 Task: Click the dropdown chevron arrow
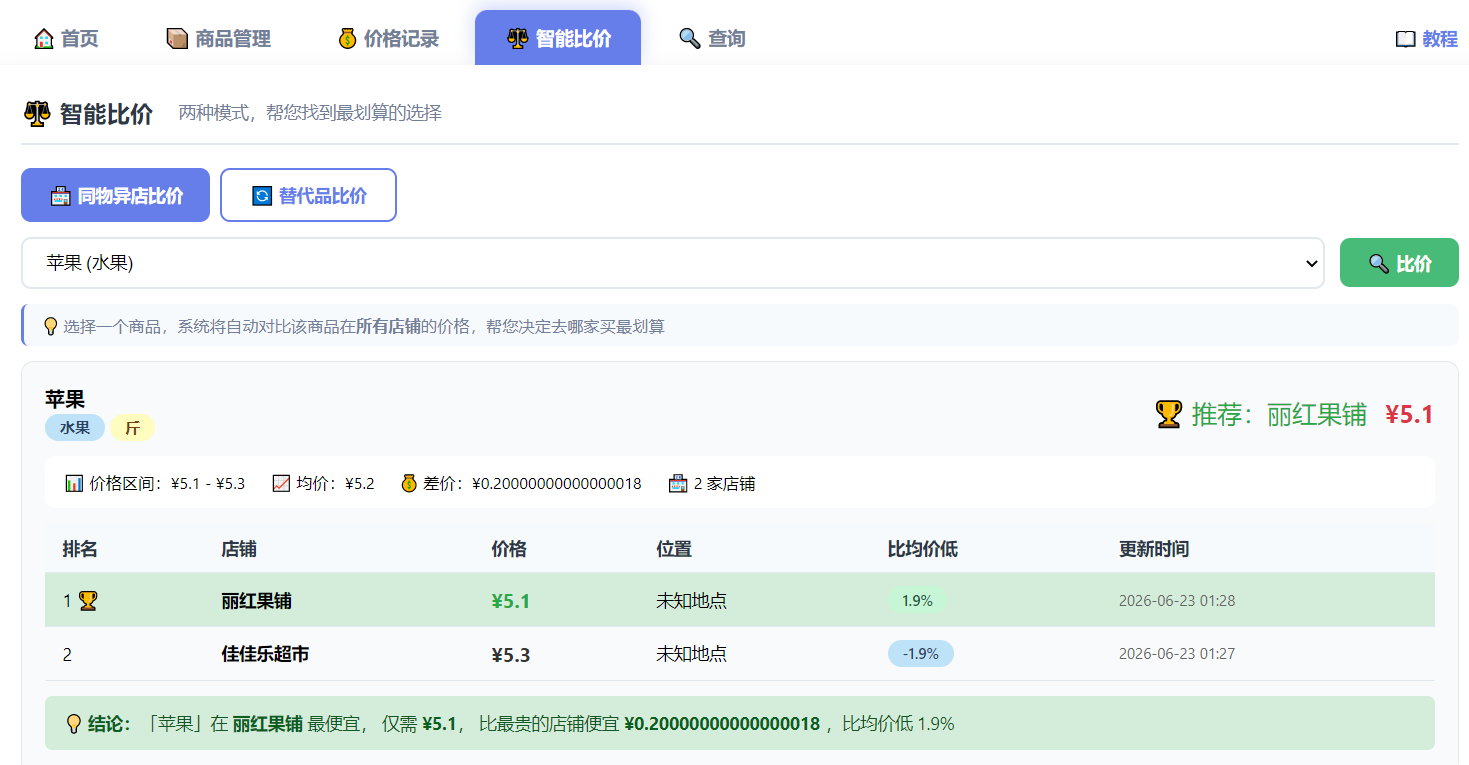(x=1311, y=264)
